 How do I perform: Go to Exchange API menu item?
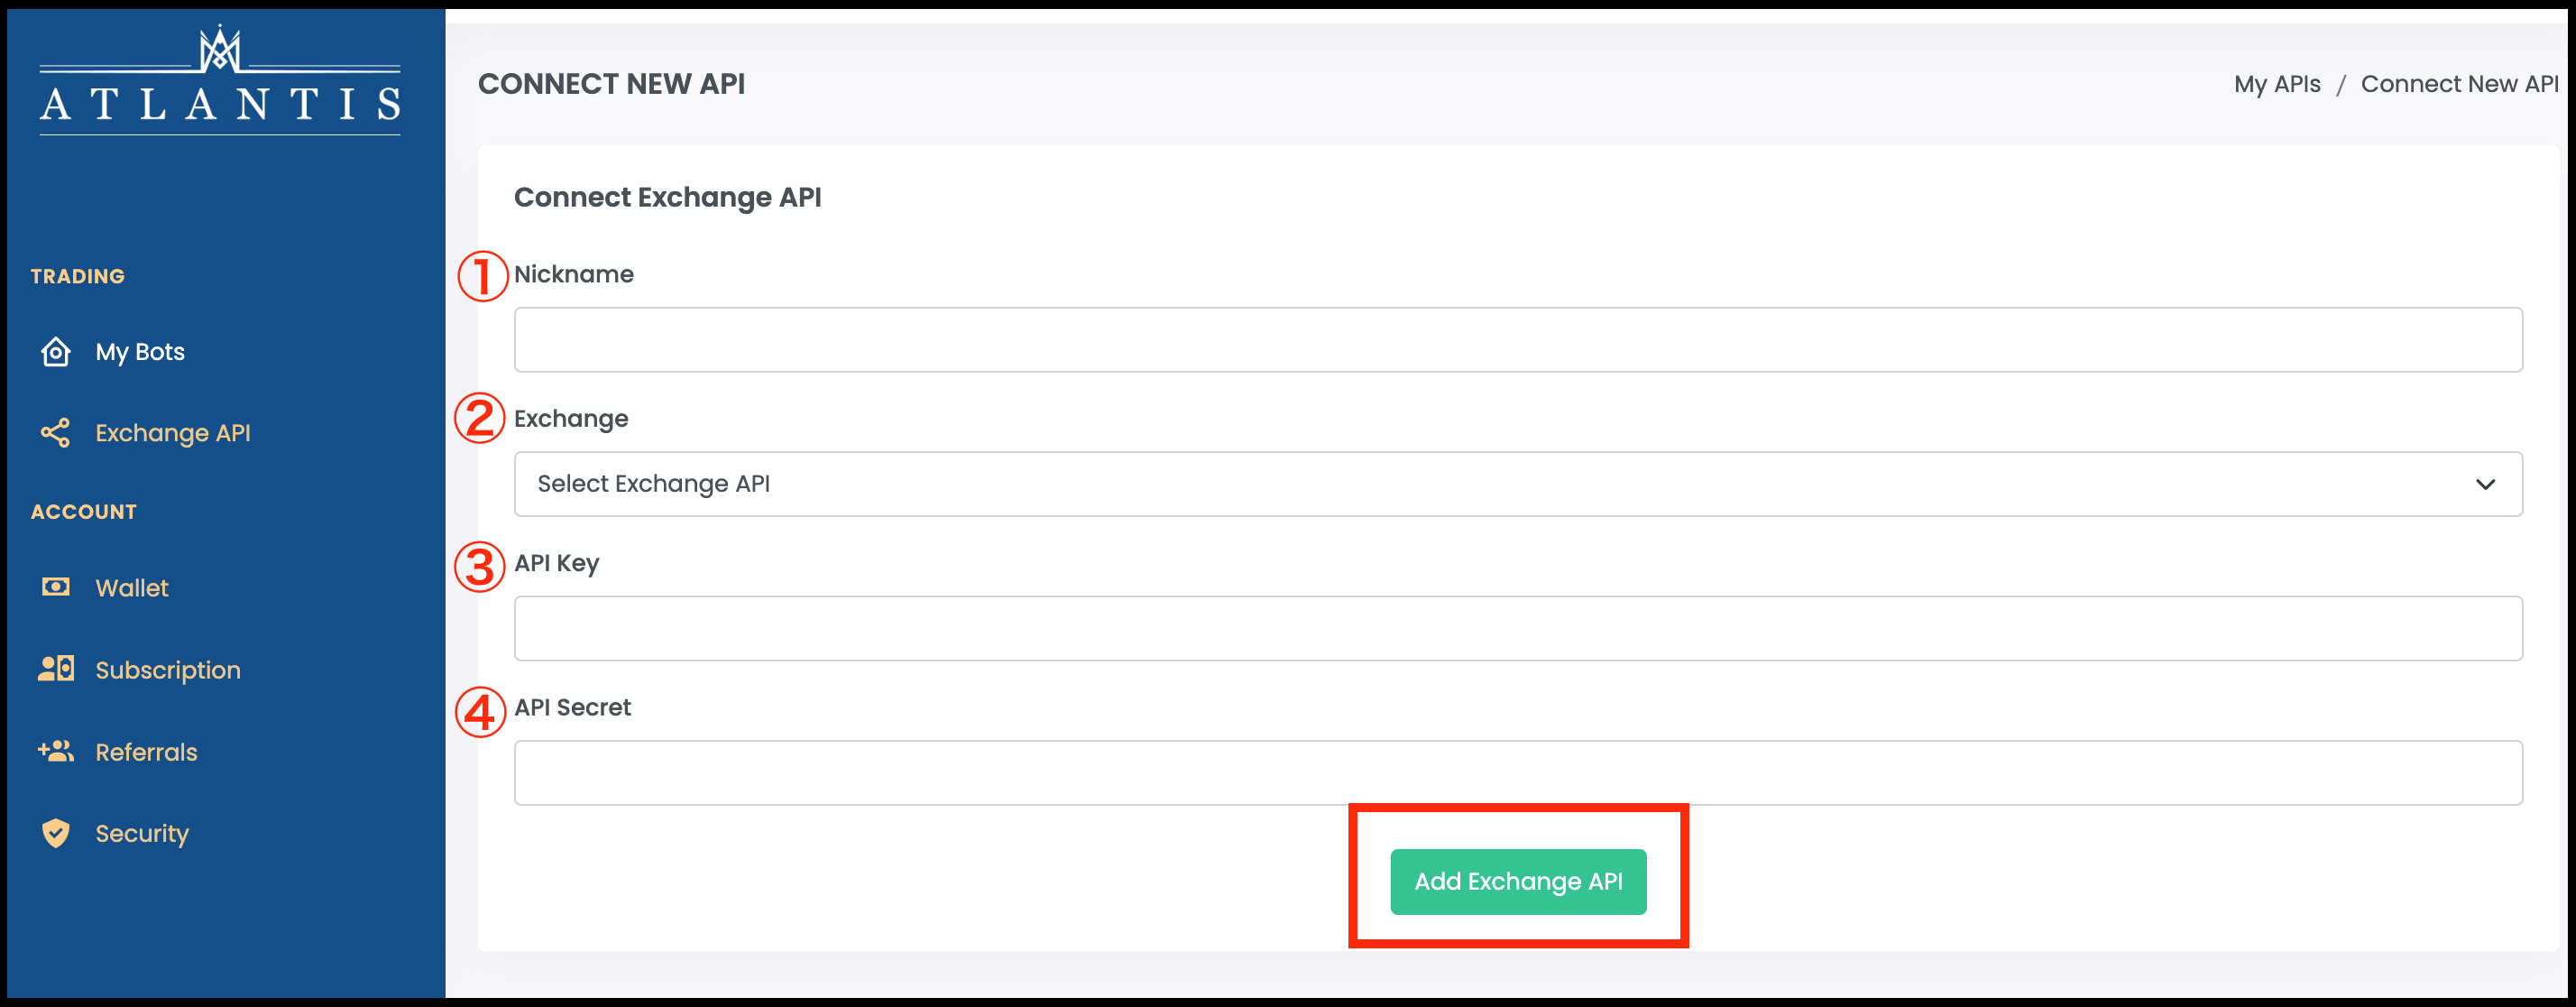[173, 433]
